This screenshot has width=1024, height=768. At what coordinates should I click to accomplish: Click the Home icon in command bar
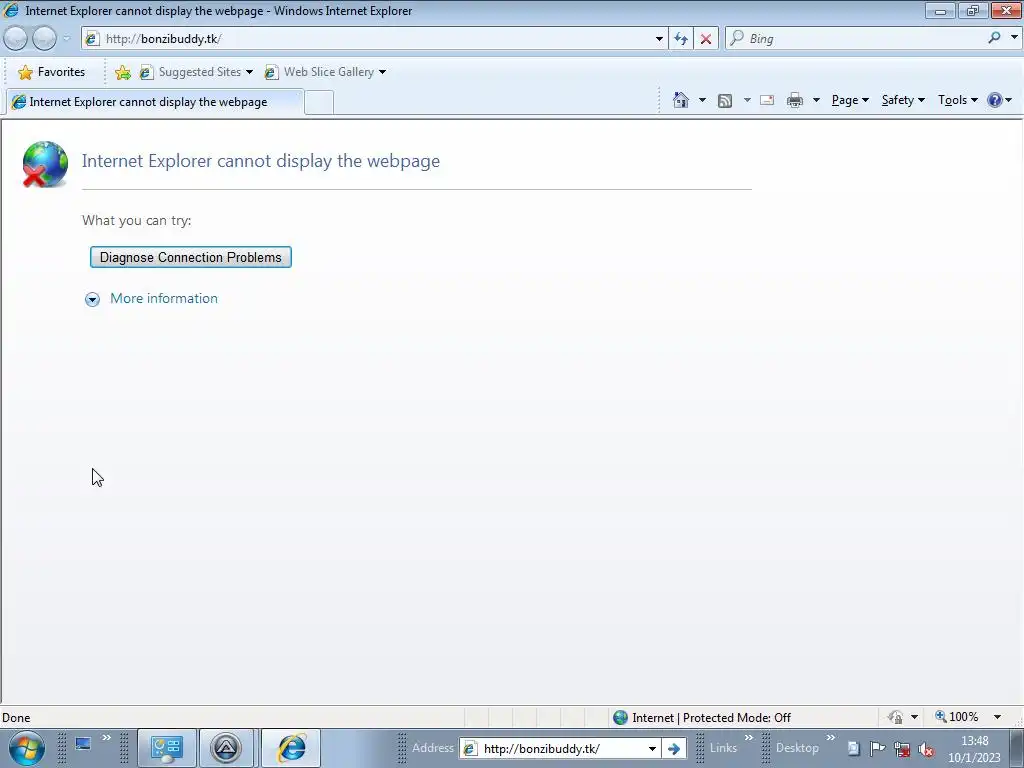pyautogui.click(x=680, y=100)
